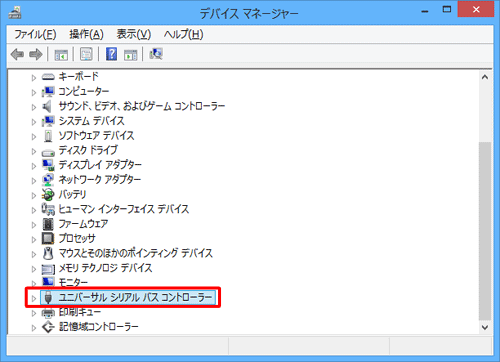Click the ファームウェア icon
The image size is (500, 362).
point(48,224)
